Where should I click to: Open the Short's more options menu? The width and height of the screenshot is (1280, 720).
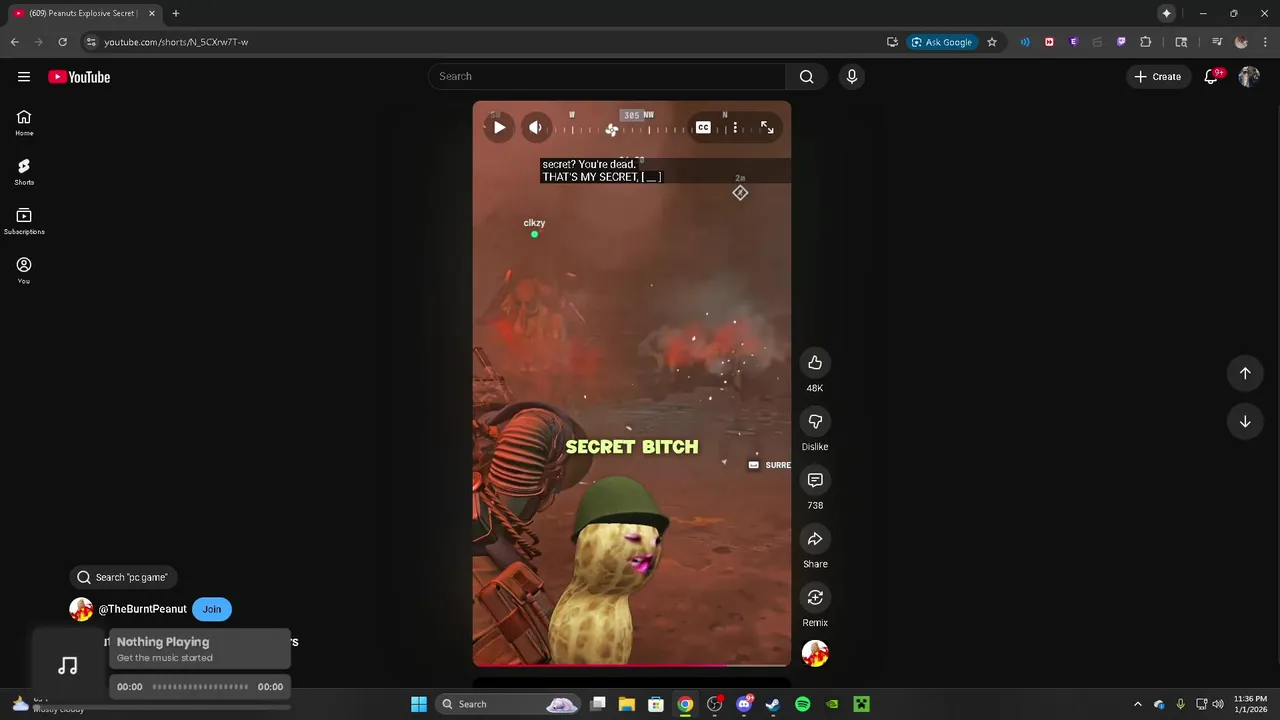735,127
